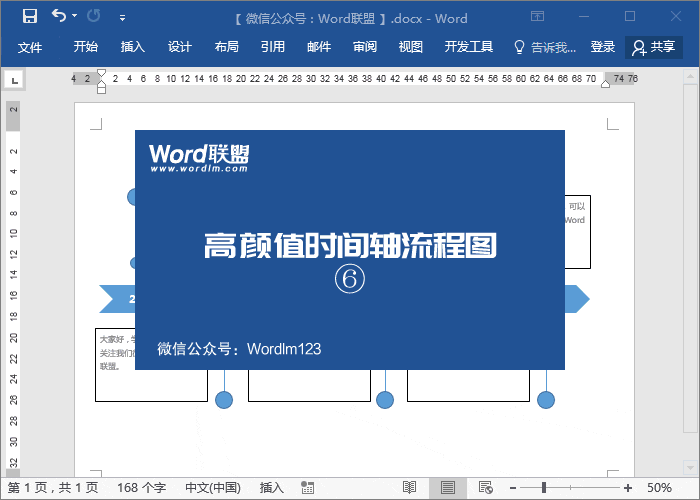700x500 pixels.
Task: Click the vertical scrollbar thumb
Action: (x=690, y=259)
